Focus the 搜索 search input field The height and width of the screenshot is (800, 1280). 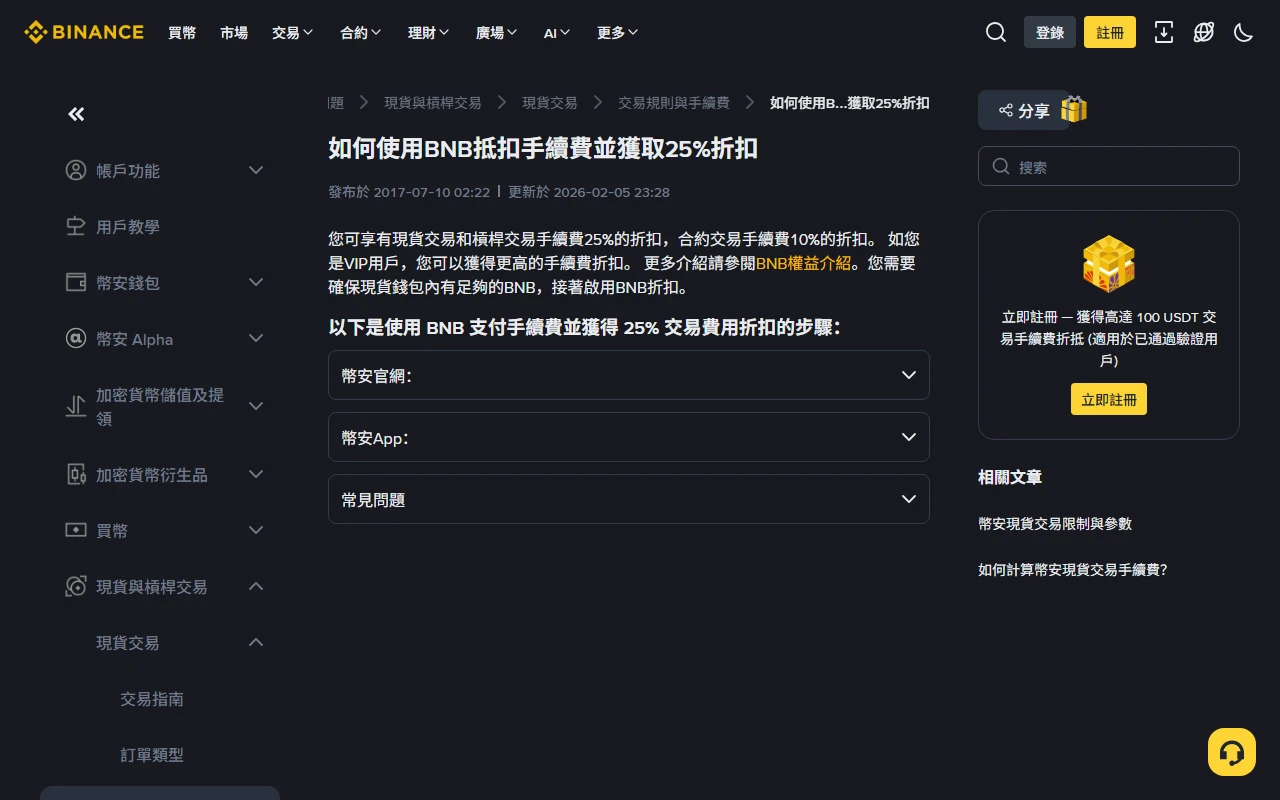click(1109, 166)
